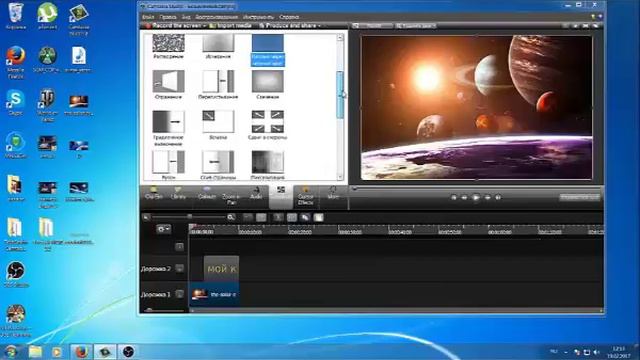640x360 pixels.
Task: Click the timeline playhead marker
Action: (x=192, y=226)
